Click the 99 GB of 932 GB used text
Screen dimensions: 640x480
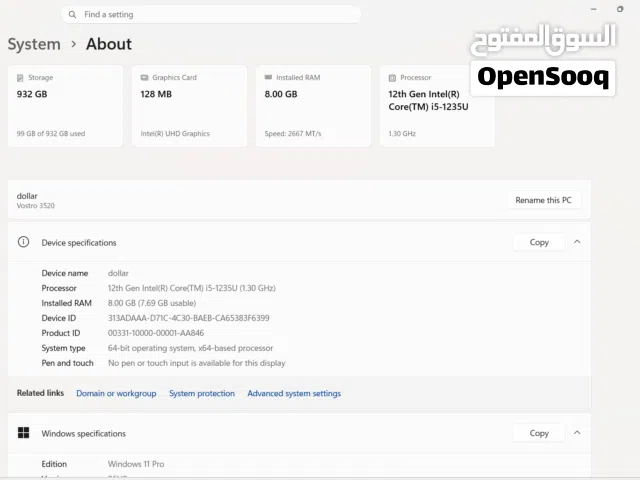(51, 133)
